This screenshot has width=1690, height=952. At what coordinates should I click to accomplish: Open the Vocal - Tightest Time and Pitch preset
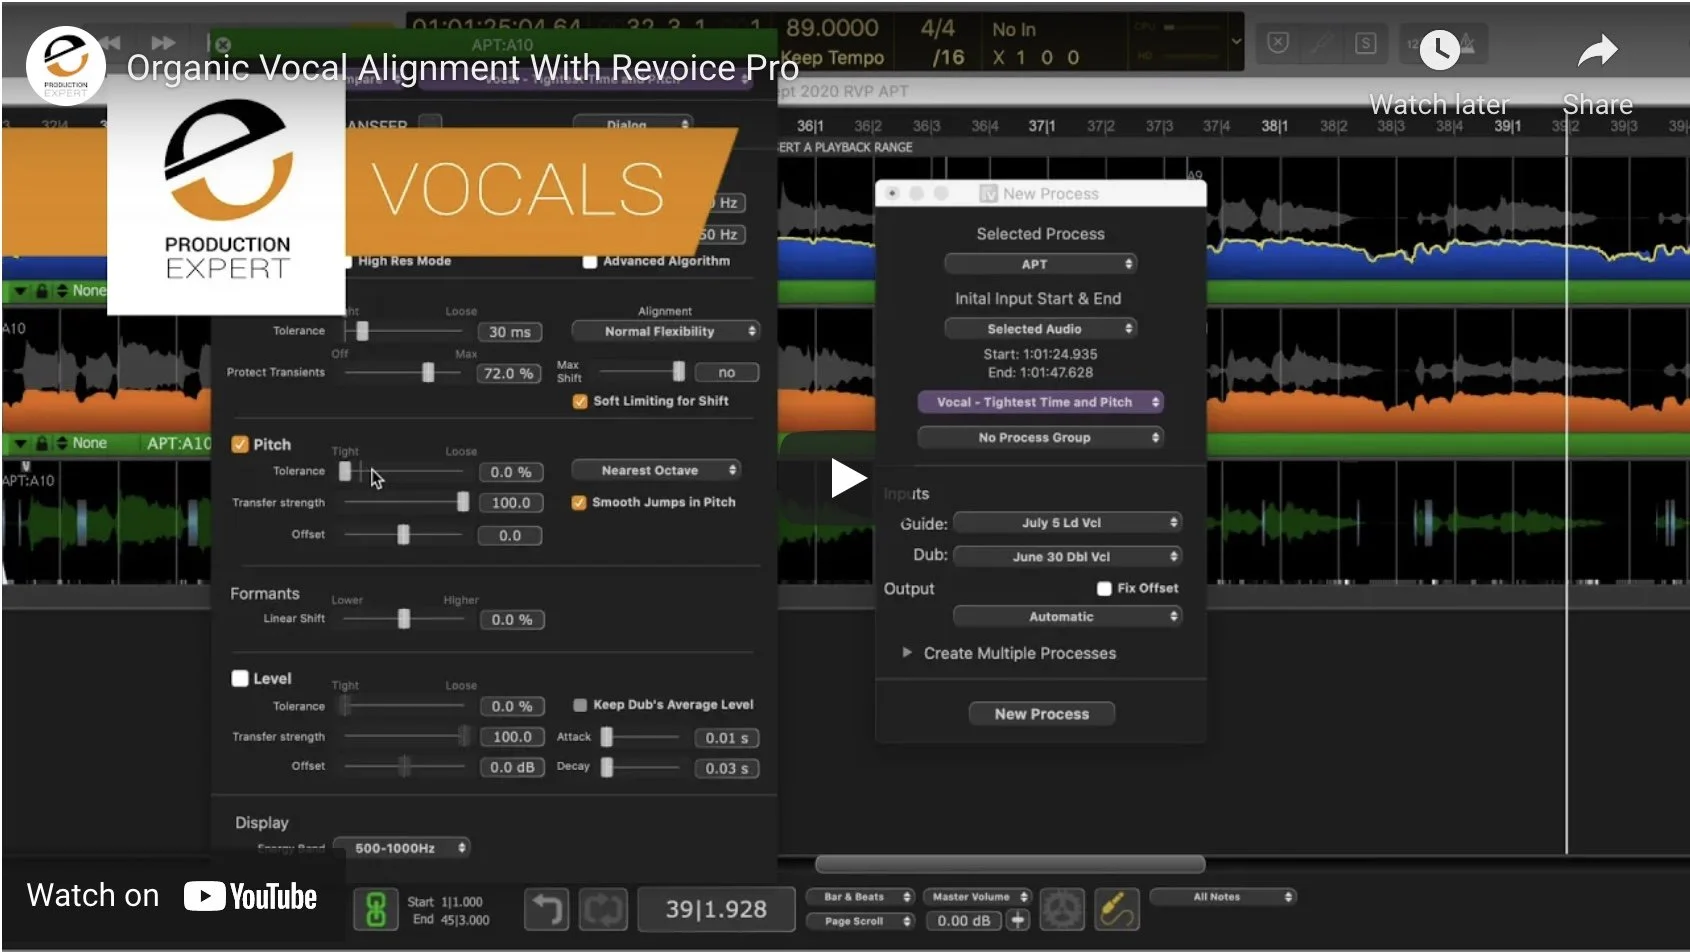coord(1040,402)
